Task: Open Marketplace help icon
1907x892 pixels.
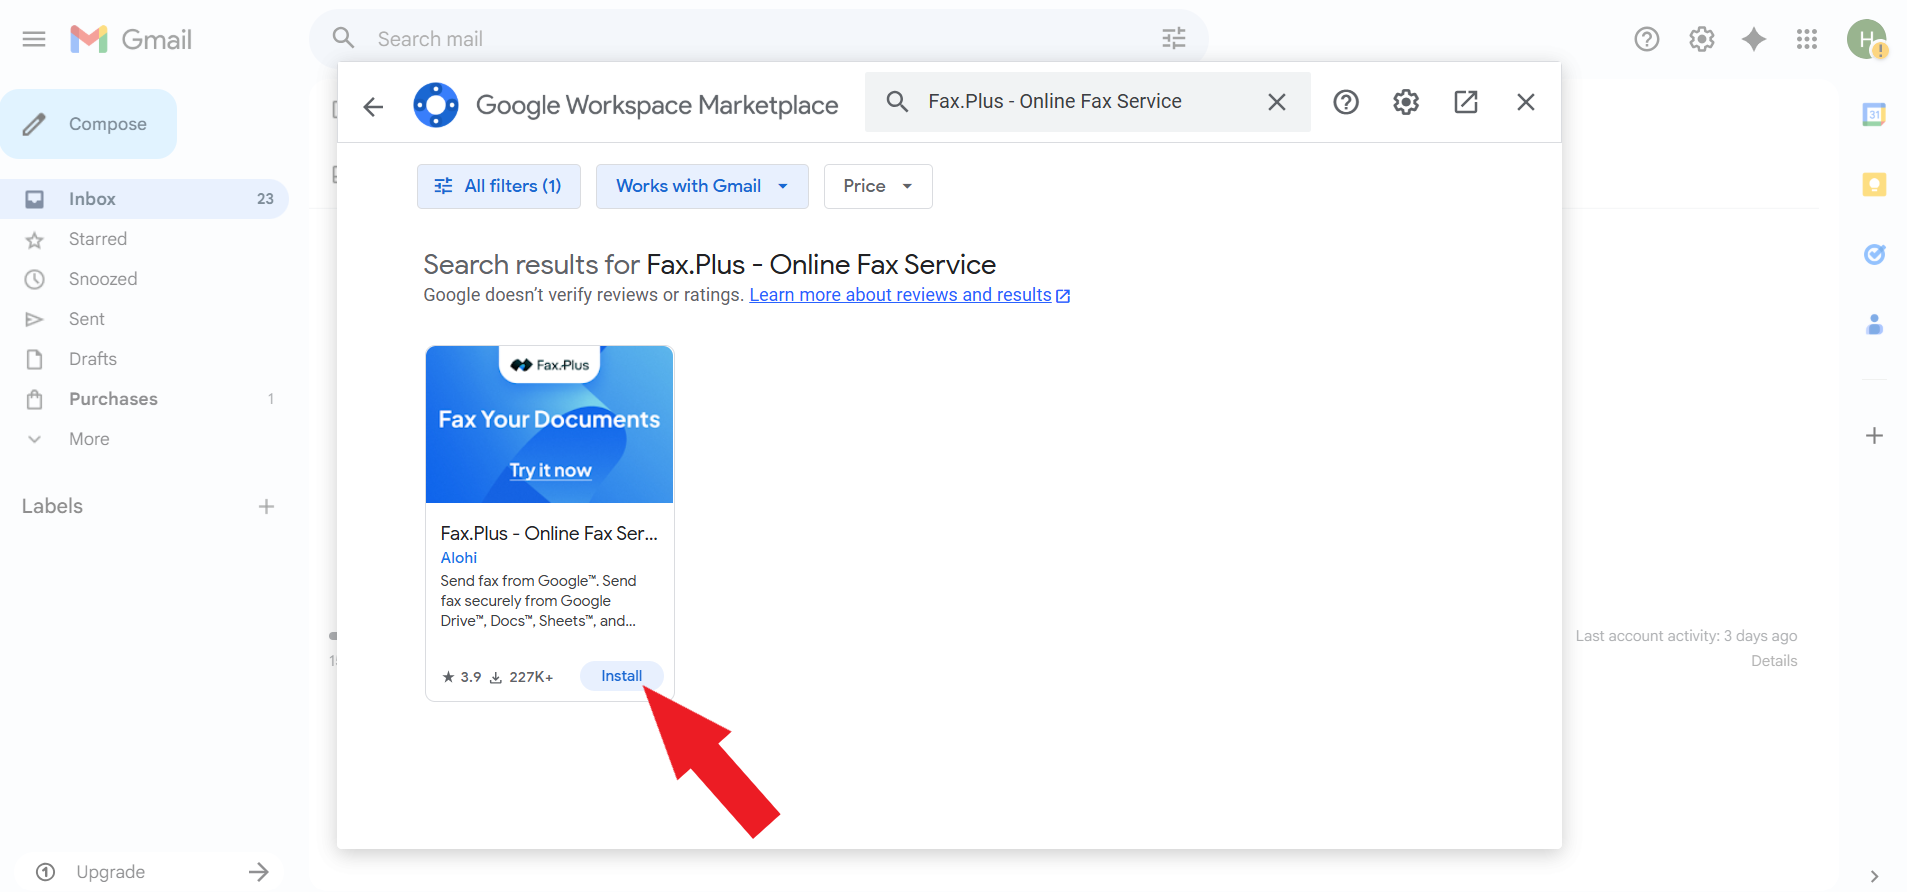Action: click(x=1346, y=102)
